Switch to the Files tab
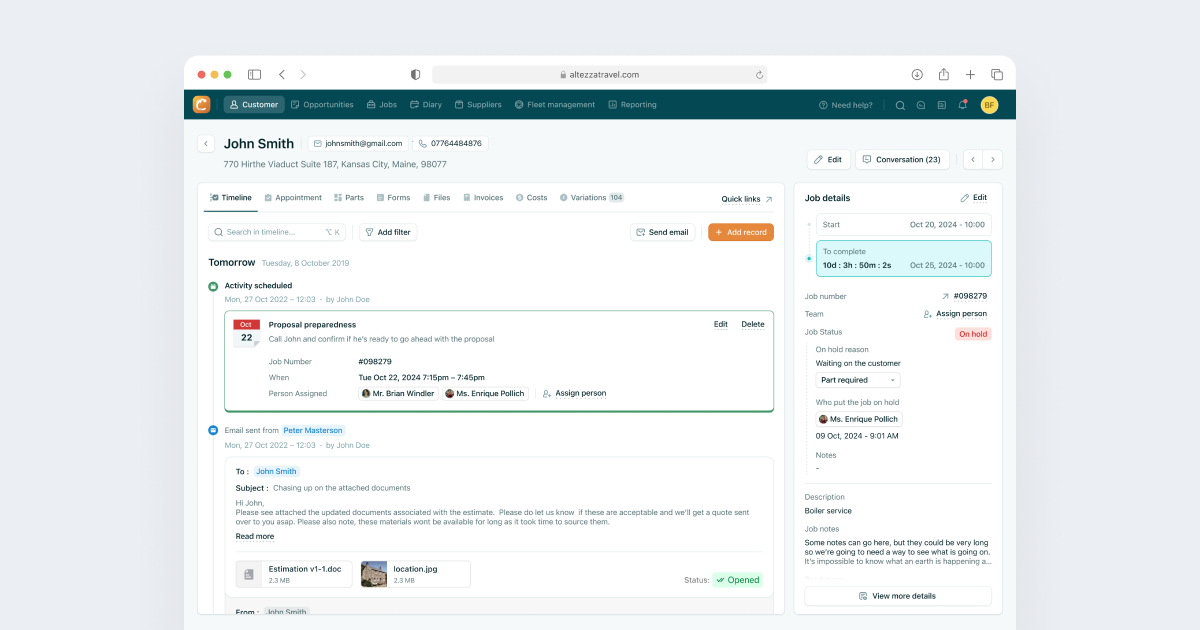The height and width of the screenshot is (630, 1200). (x=437, y=198)
